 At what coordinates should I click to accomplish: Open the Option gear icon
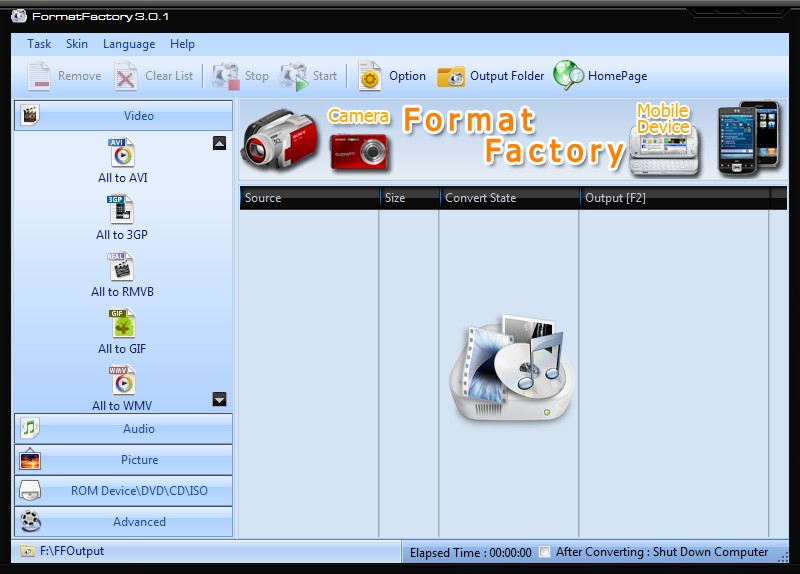369,76
